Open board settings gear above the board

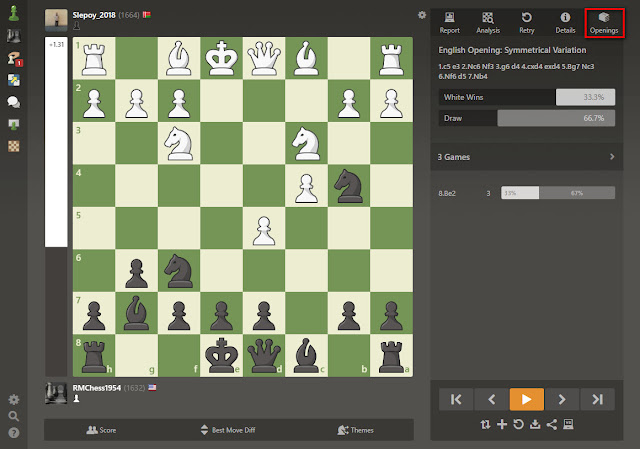point(422,15)
